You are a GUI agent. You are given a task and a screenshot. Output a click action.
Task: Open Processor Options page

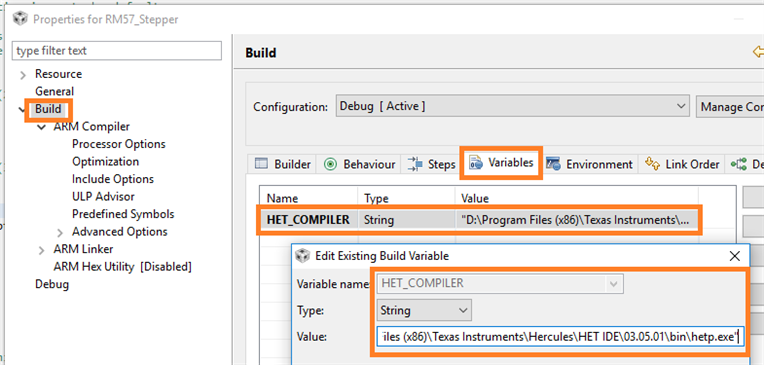pos(119,144)
